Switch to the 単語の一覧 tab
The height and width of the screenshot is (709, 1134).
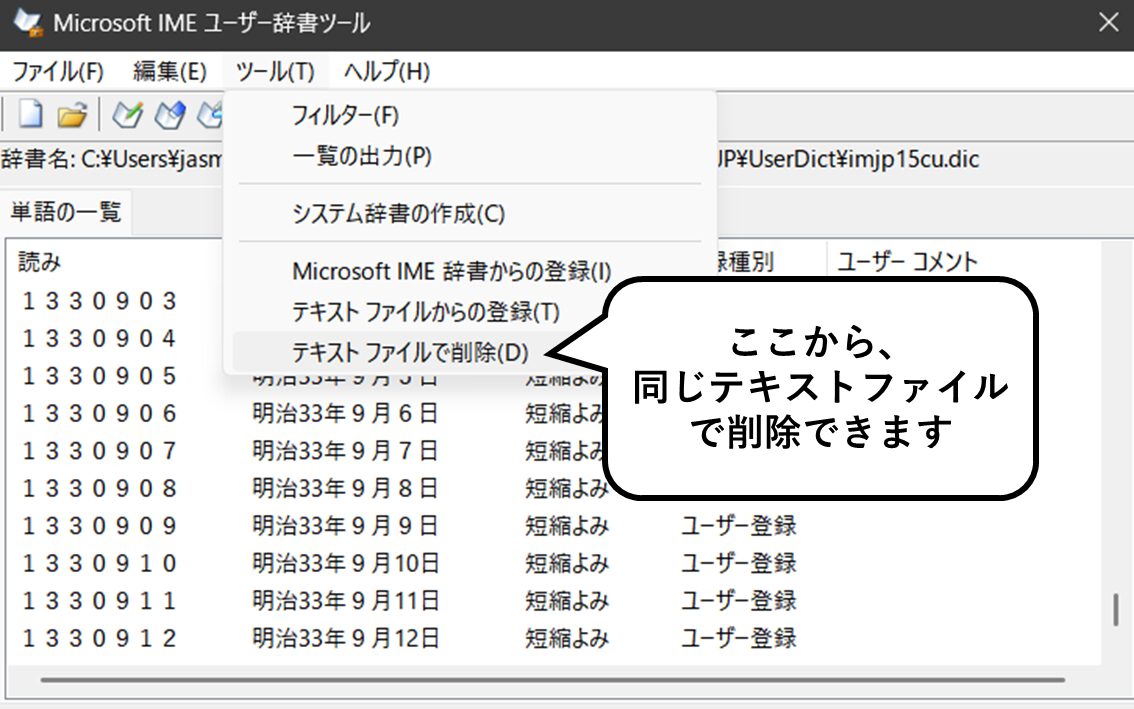pos(65,212)
